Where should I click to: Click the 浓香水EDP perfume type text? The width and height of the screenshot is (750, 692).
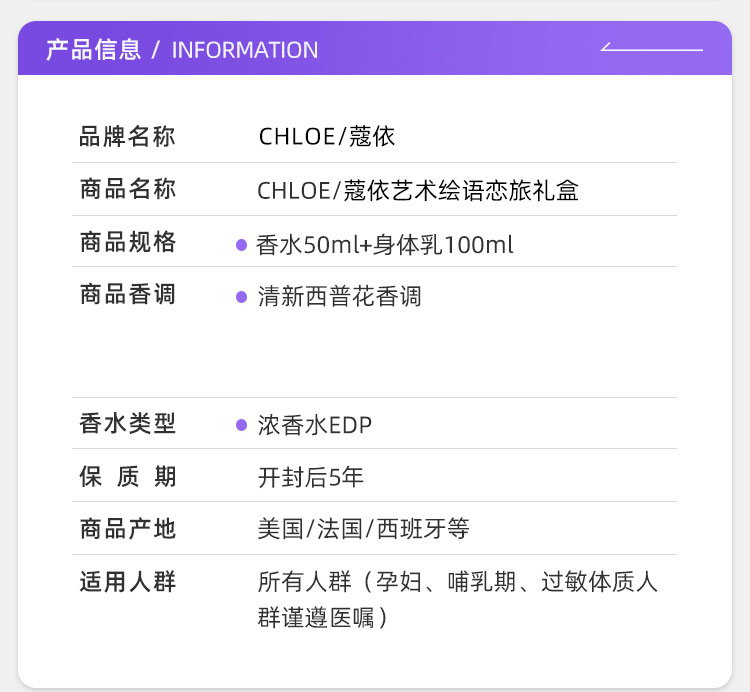coord(314,425)
